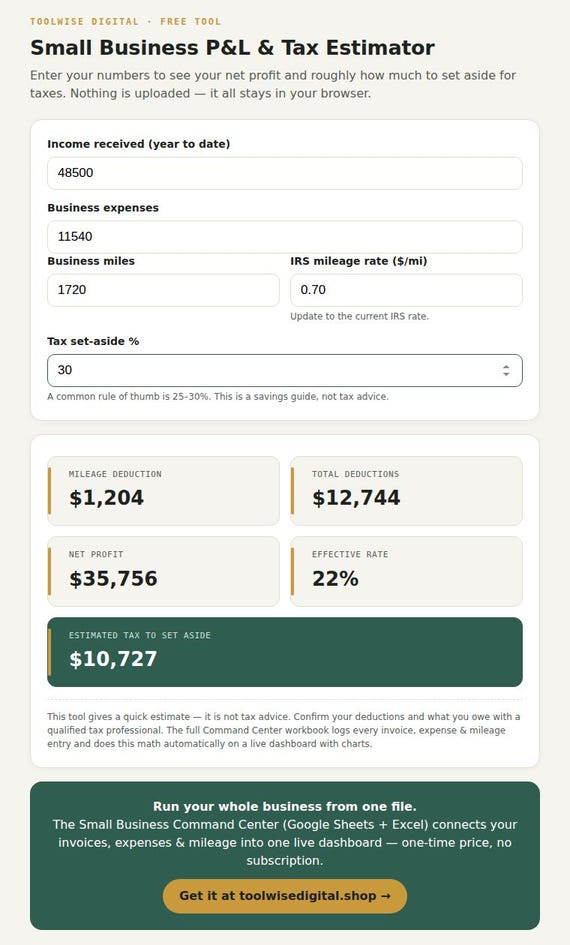Select the Estimated Tax to Set Aside panel

284,652
